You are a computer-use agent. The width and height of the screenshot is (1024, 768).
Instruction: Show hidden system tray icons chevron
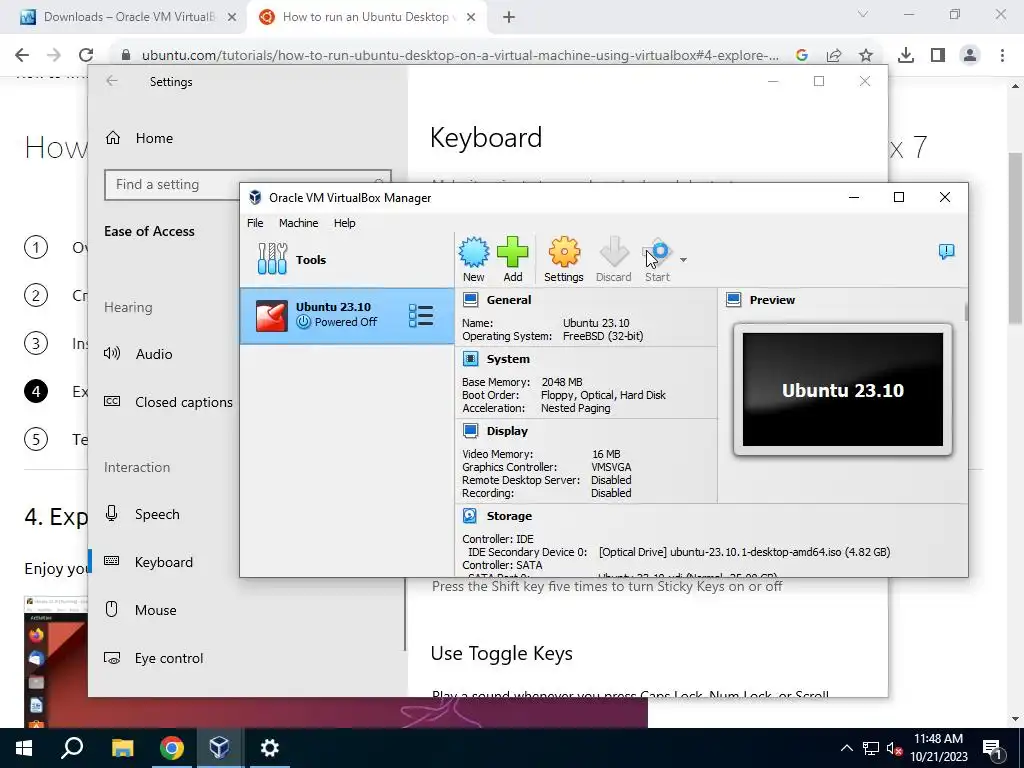(846, 748)
